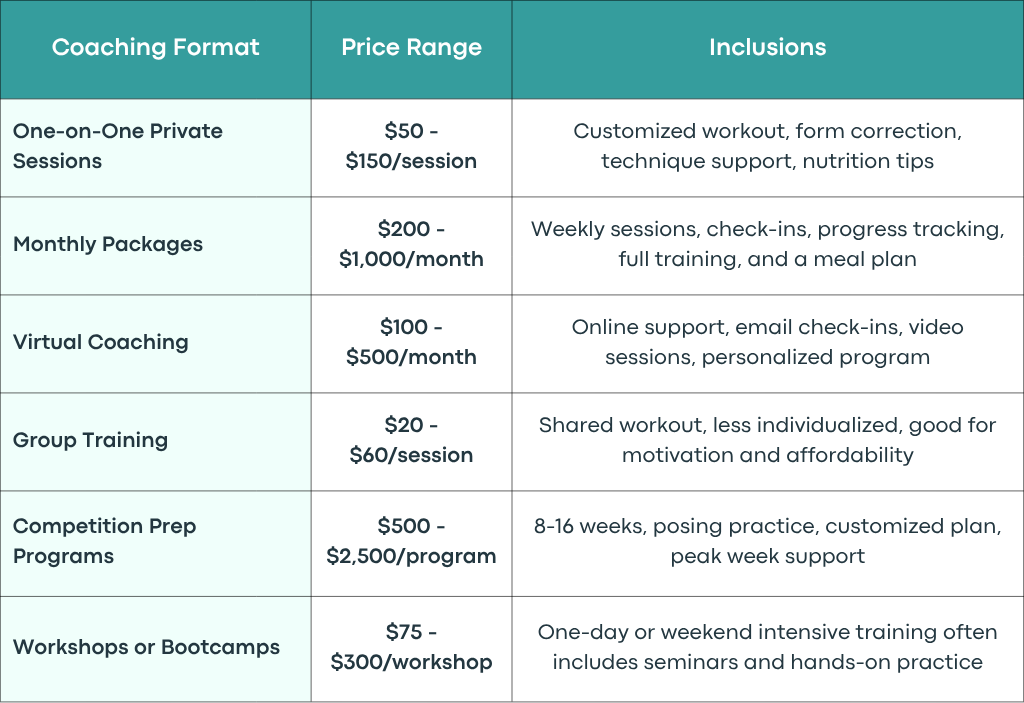Viewport: 1024px width, 703px height.
Task: Click the $100 - $500/month price cell
Action: pos(411,342)
